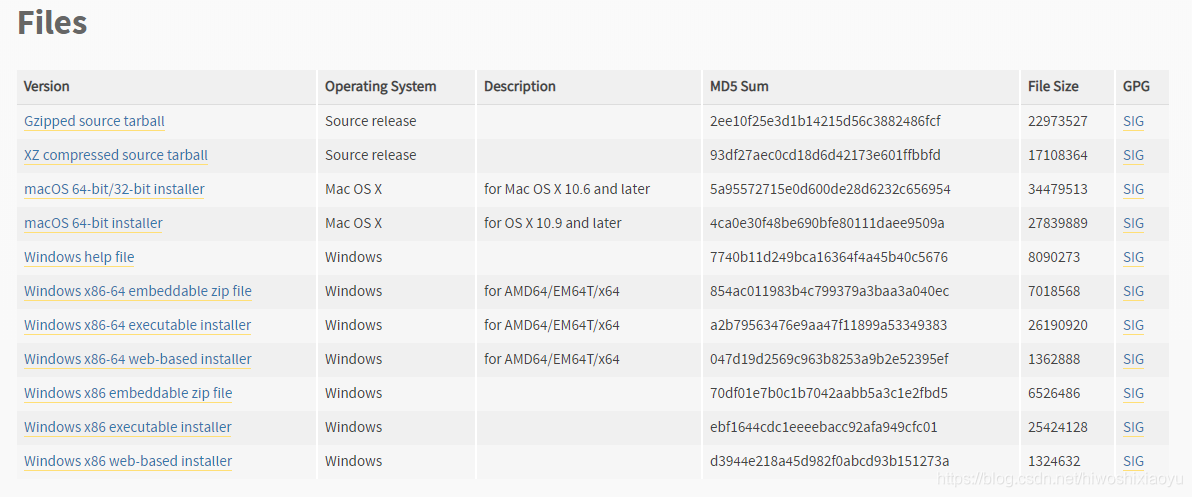
Task: Click Windows x86-64 executable installer link
Action: (138, 325)
